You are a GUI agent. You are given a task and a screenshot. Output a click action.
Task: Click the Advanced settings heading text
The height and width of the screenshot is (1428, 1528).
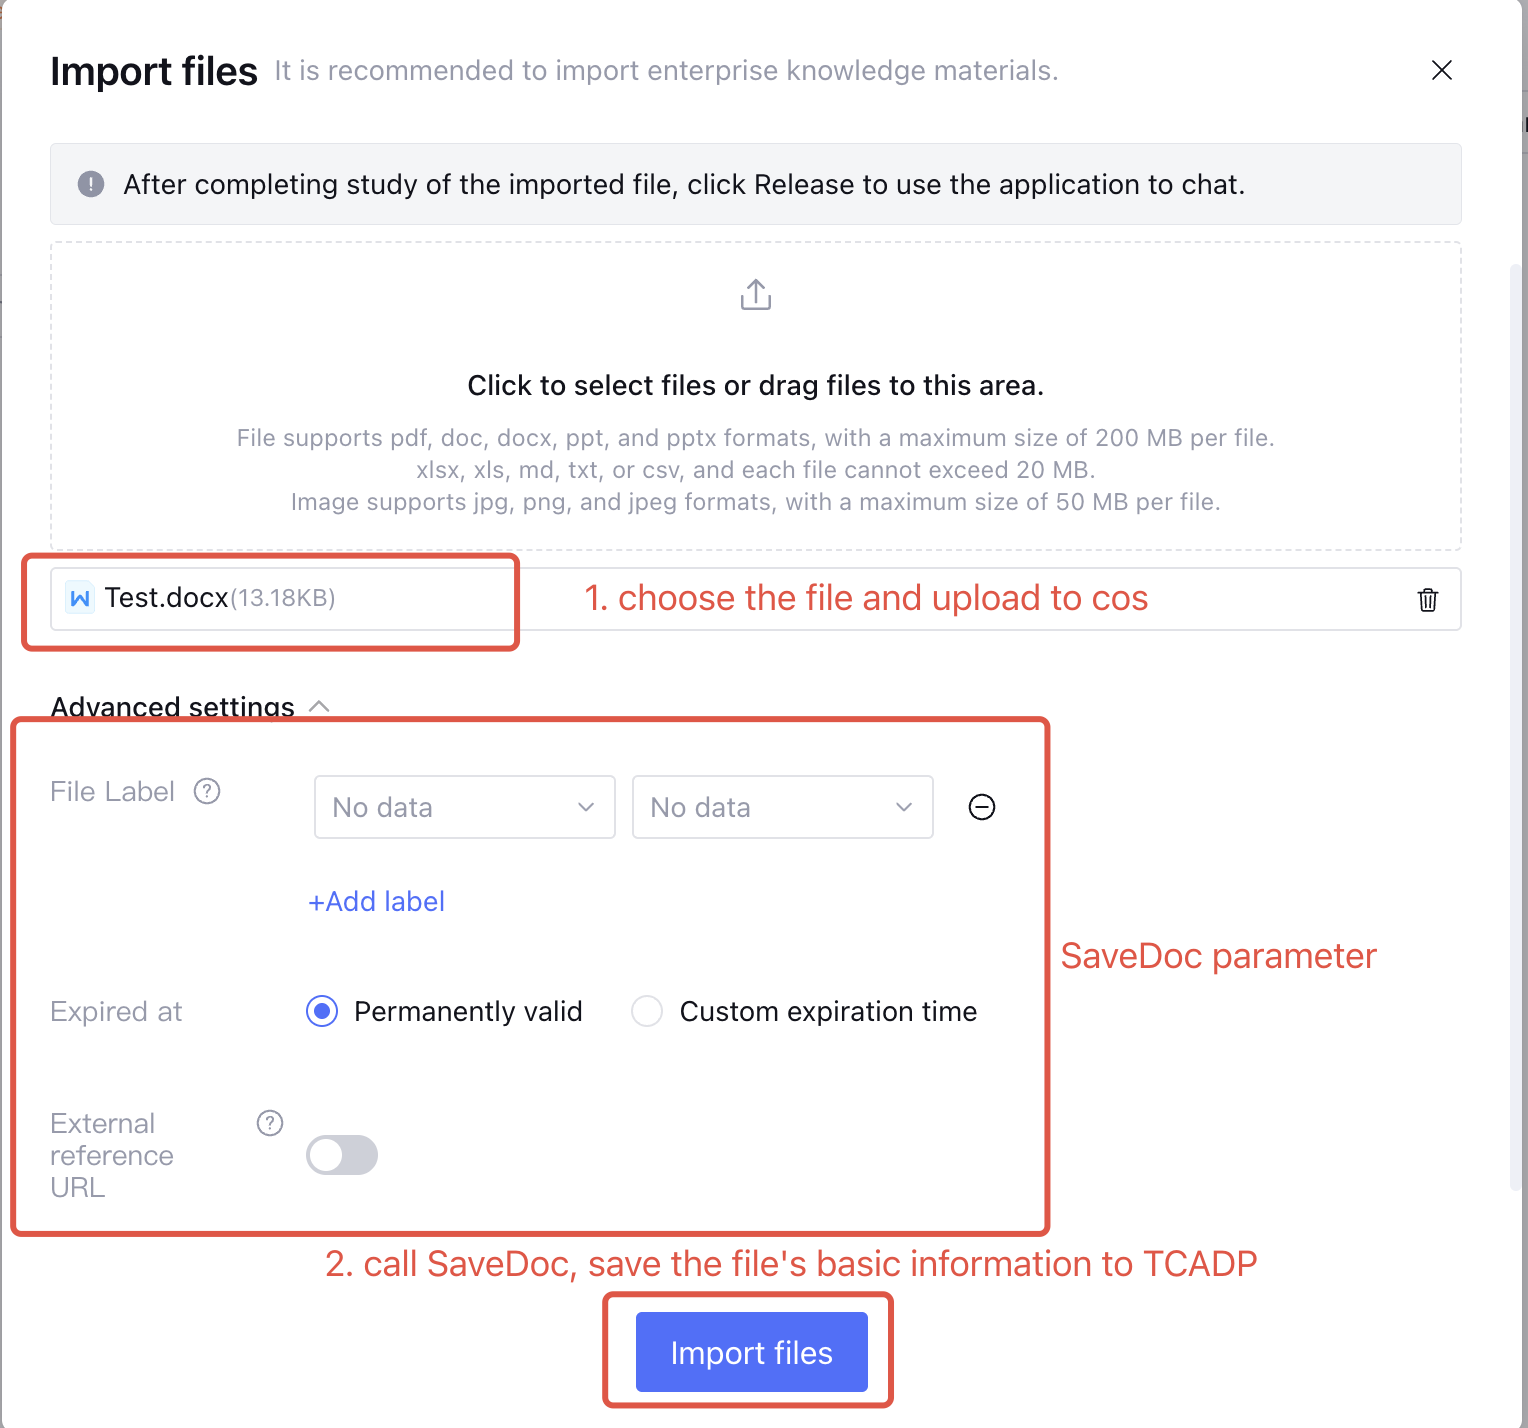(x=172, y=706)
